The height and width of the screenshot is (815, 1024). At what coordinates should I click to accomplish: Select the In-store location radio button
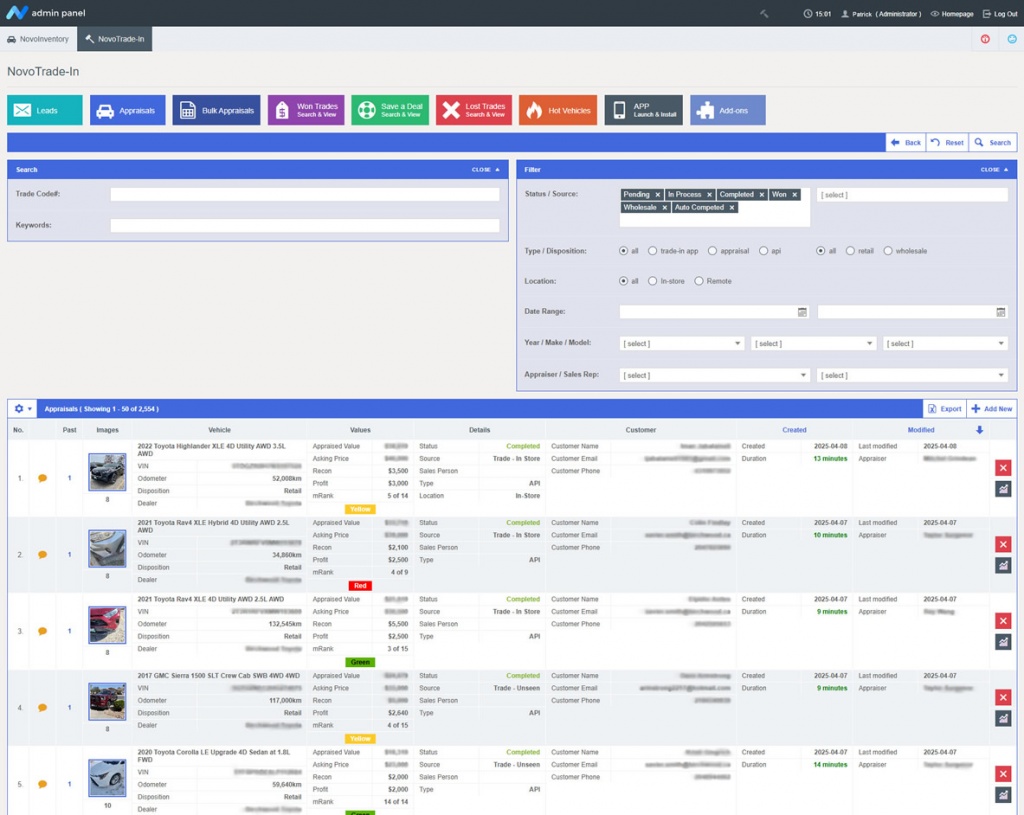pos(652,281)
